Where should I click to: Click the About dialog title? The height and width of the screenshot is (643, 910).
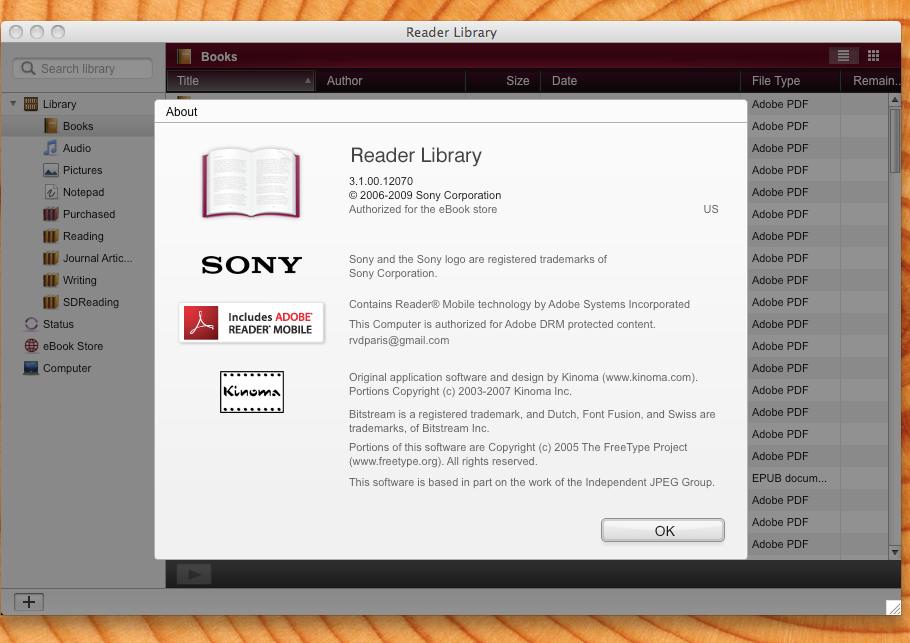181,111
